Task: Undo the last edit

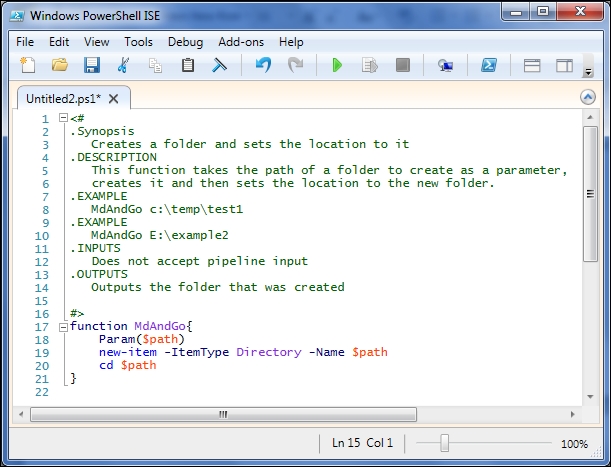Action: [x=263, y=65]
